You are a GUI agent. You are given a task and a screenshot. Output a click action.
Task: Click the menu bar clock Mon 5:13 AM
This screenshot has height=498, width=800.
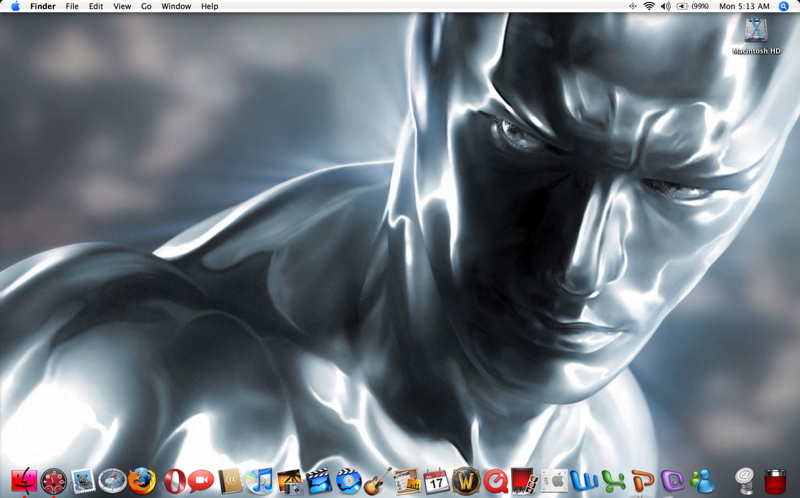coord(744,6)
